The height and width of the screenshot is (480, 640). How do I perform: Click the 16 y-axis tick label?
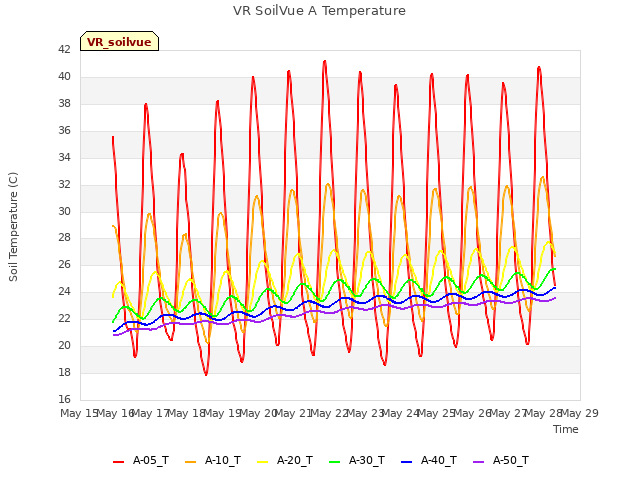tap(64, 399)
